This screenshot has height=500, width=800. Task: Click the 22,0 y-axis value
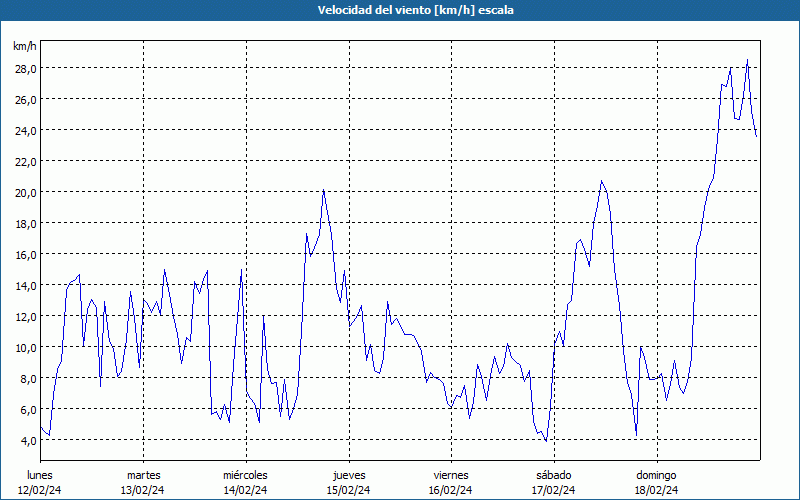tap(26, 162)
